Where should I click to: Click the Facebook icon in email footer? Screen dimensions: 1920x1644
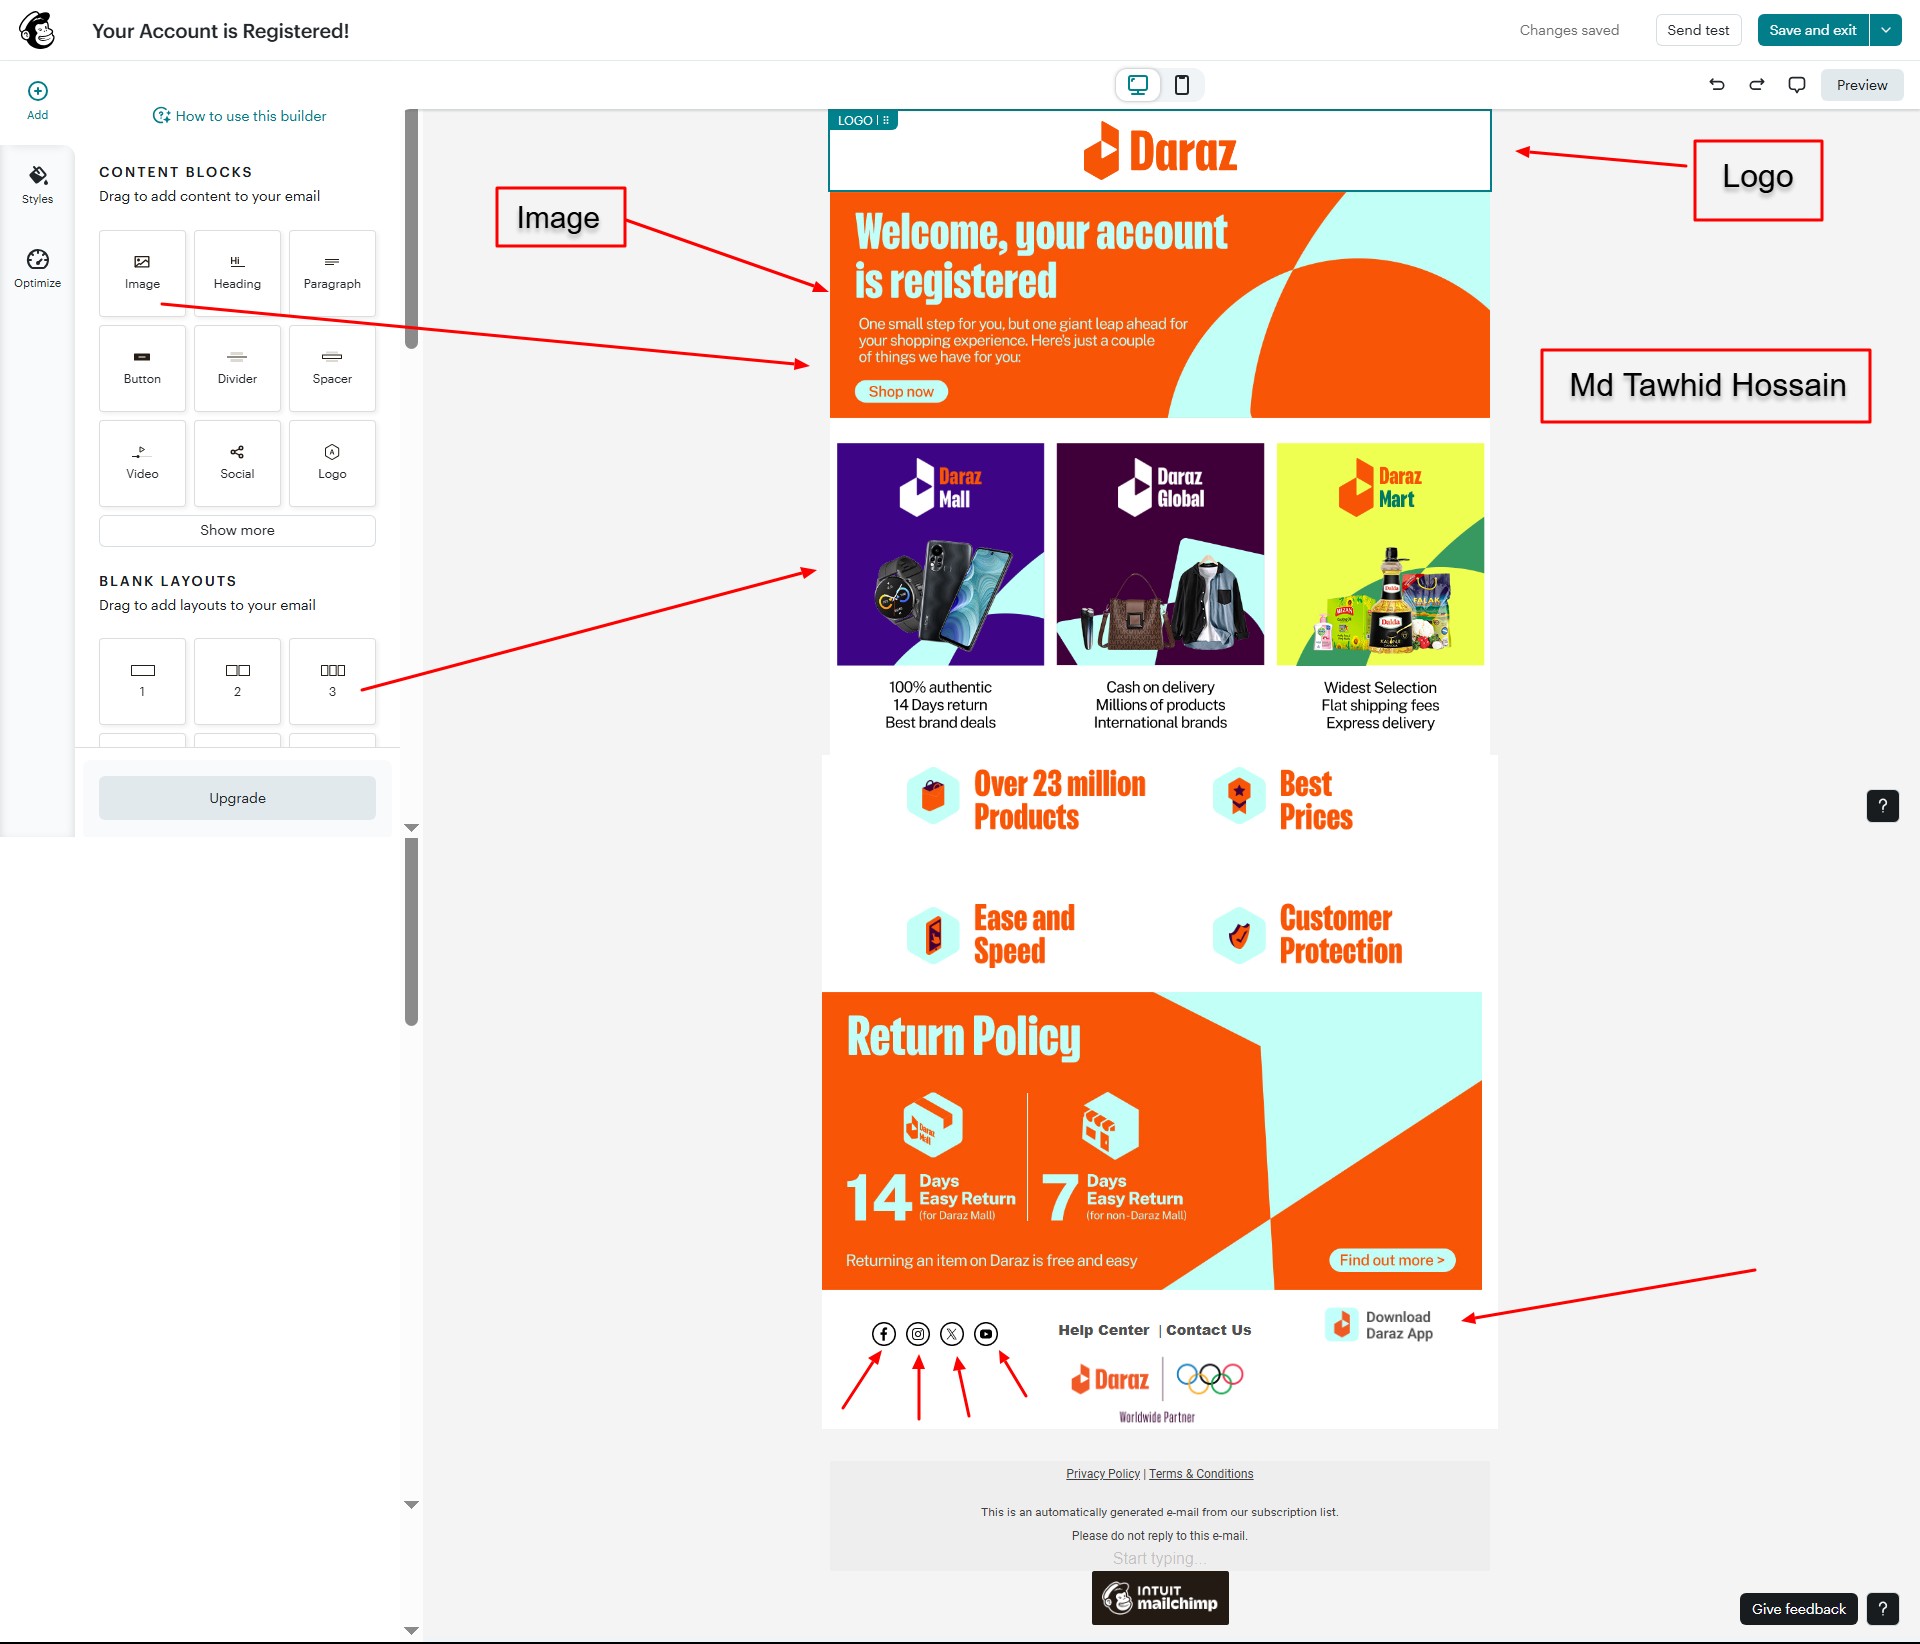[884, 1334]
